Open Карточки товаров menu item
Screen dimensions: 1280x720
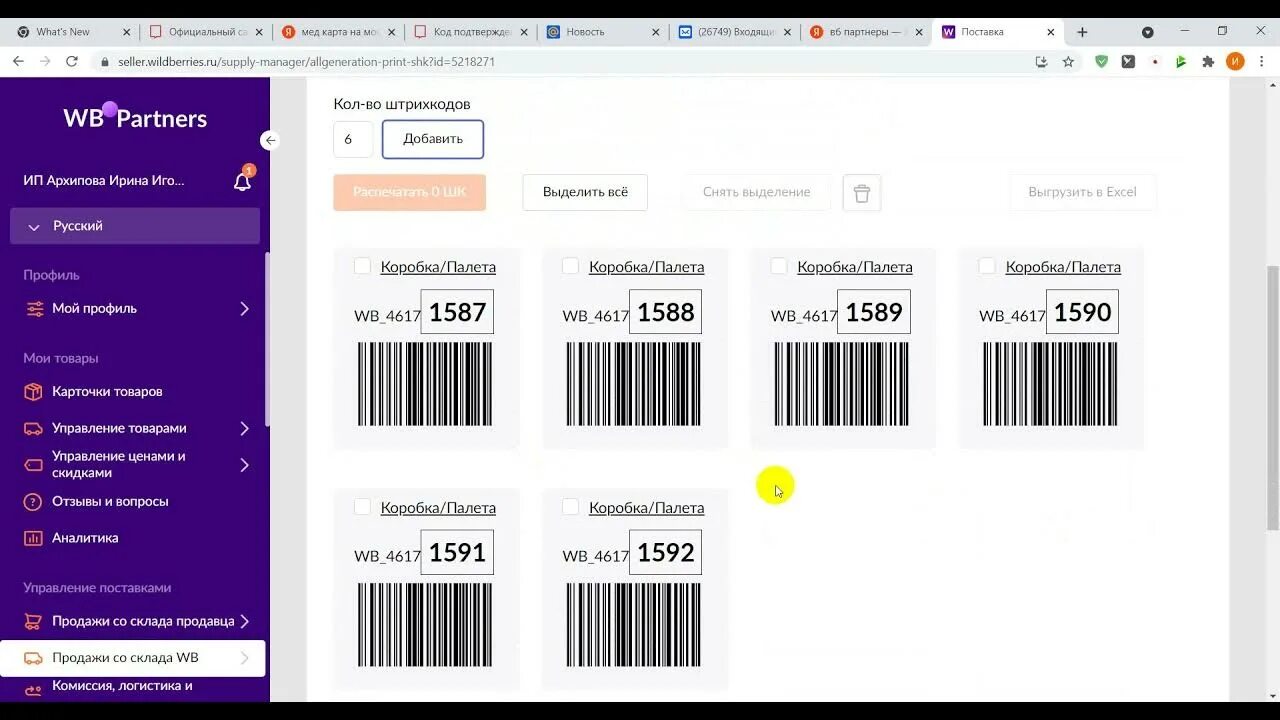tap(107, 391)
